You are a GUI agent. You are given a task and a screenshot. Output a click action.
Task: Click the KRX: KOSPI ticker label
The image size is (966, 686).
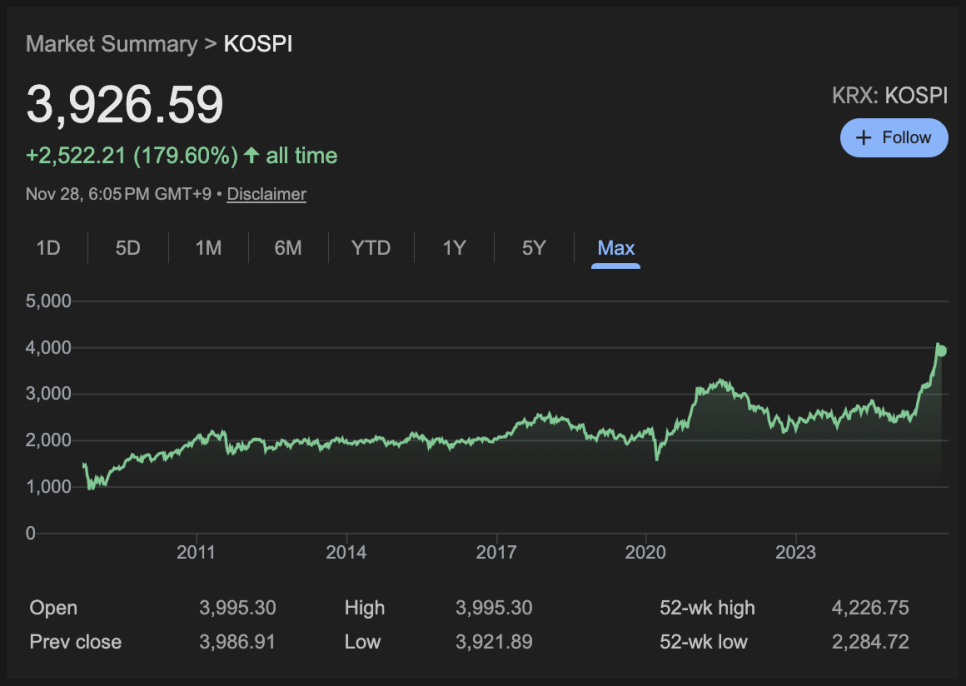889,97
